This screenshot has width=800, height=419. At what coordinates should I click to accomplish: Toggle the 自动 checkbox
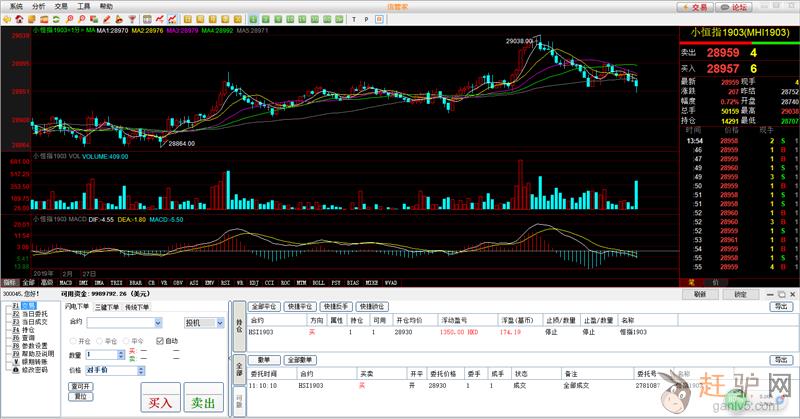[x=159, y=341]
